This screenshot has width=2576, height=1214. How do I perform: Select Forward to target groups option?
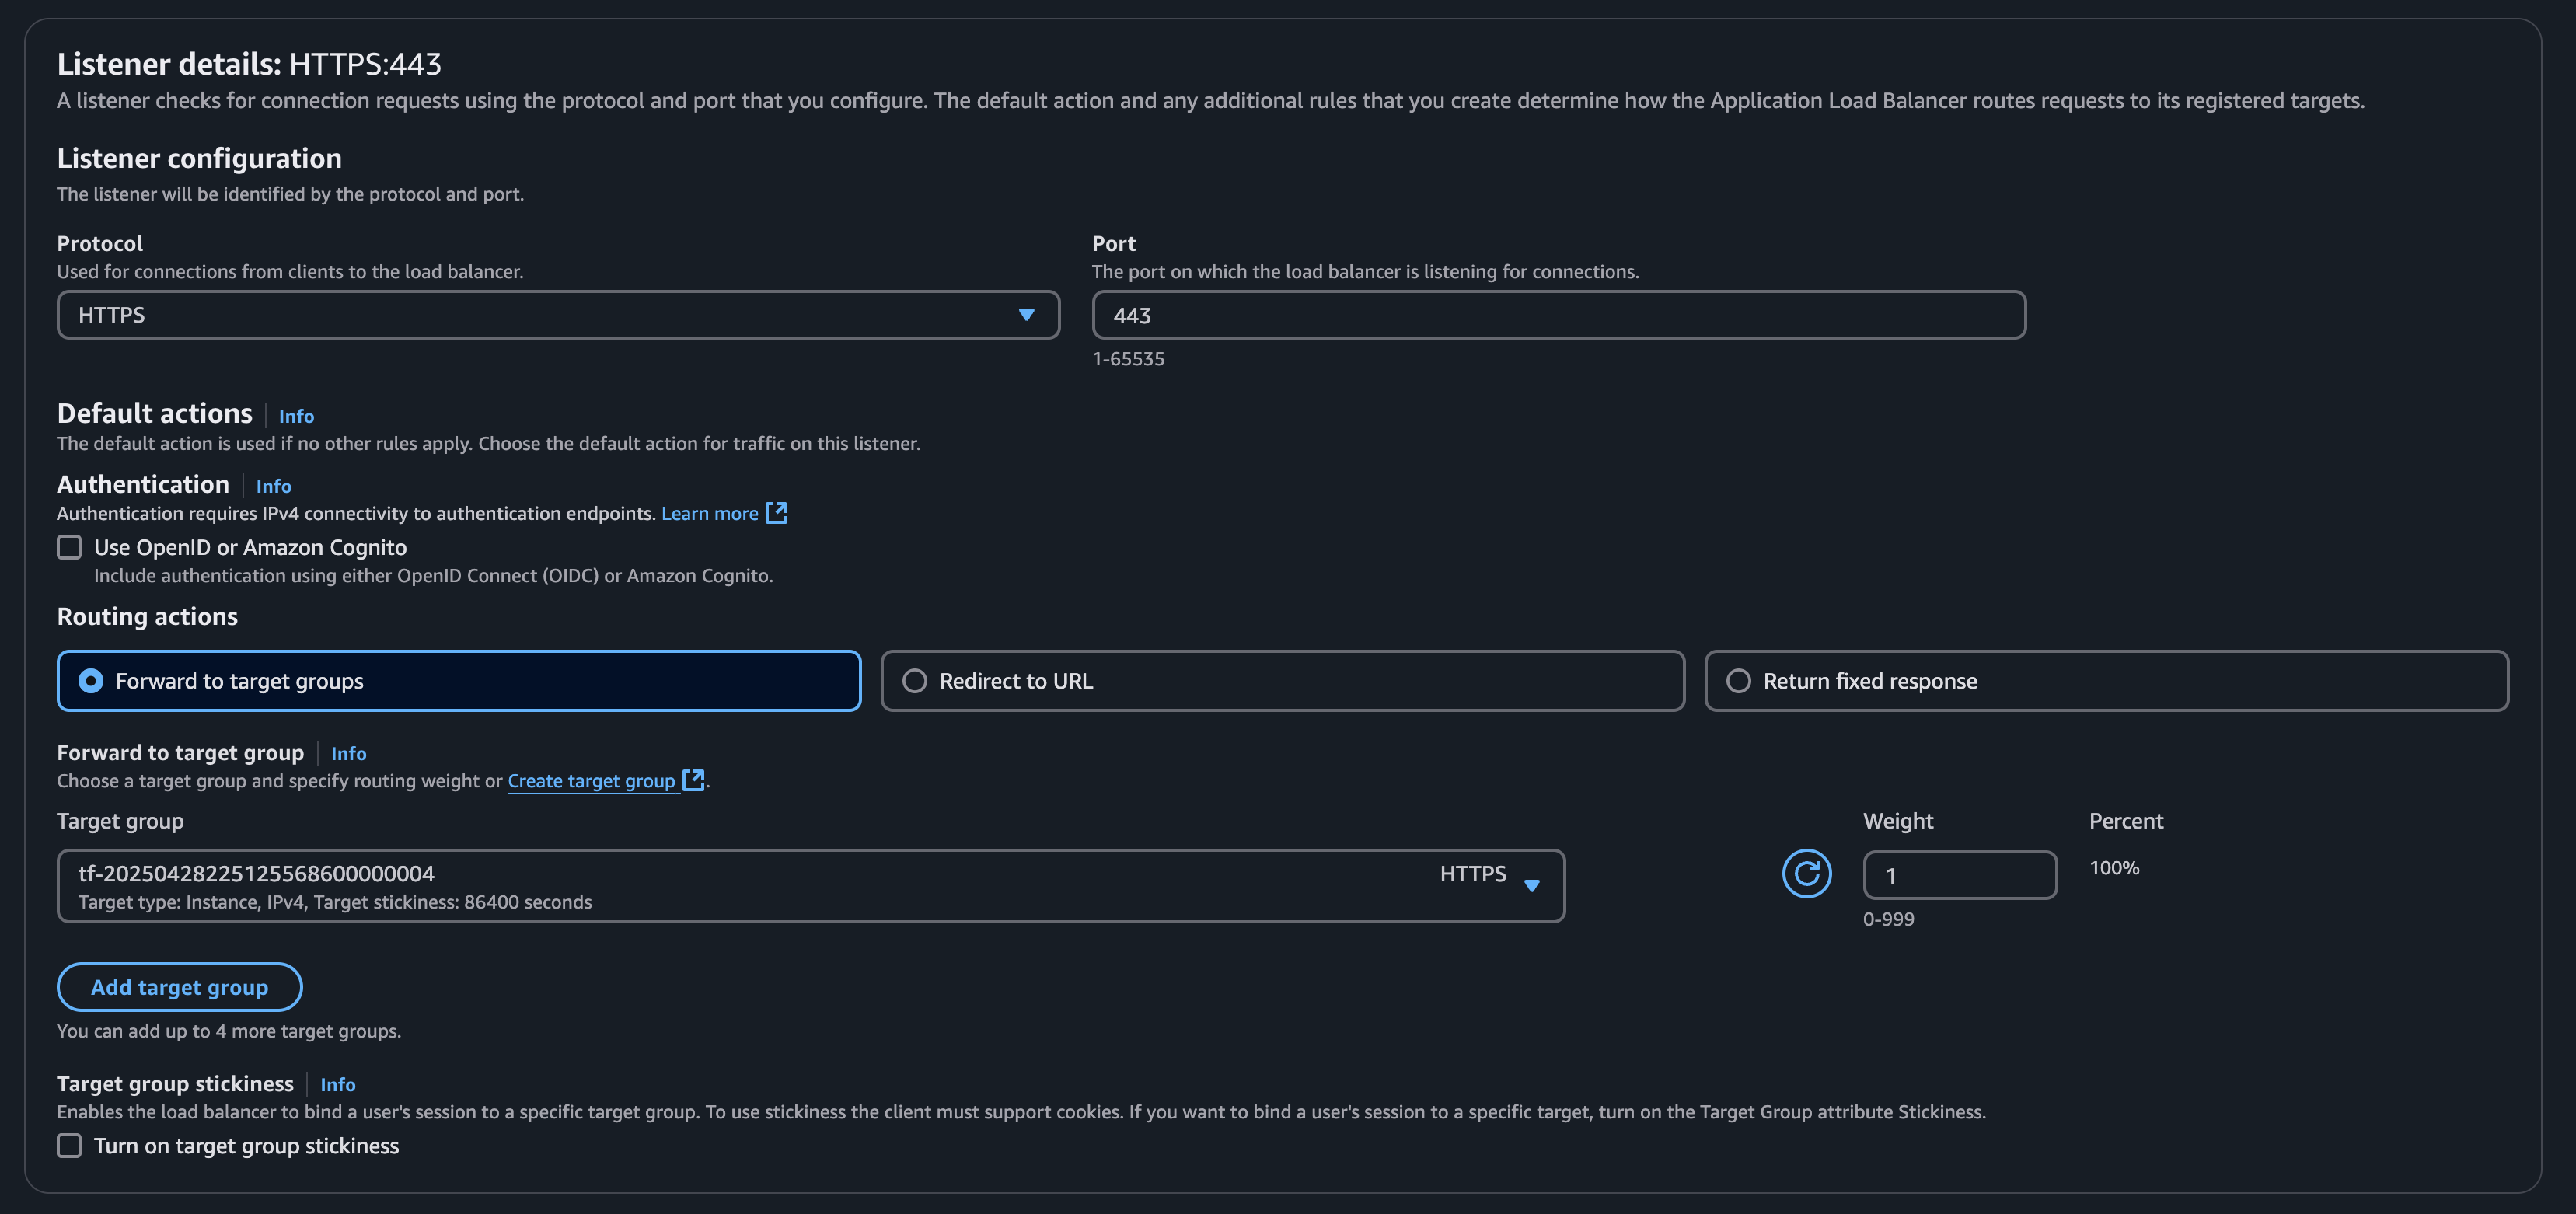91,681
